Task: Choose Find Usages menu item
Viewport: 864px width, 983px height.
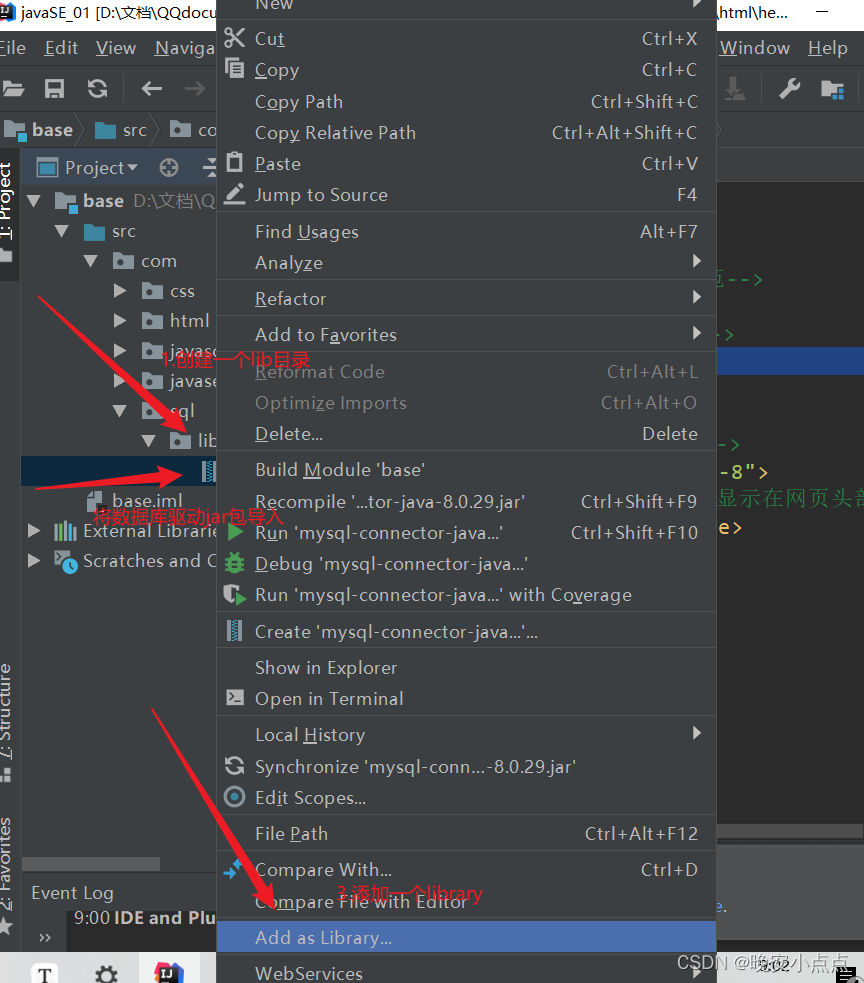Action: (466, 231)
